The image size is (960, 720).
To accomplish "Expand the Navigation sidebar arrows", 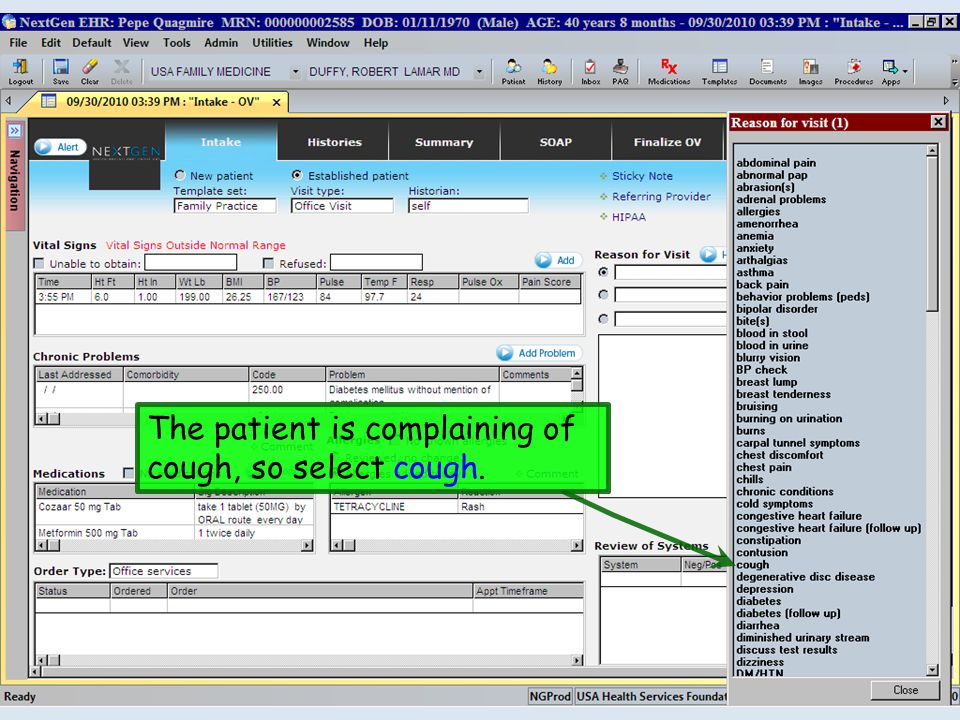I will (x=14, y=130).
